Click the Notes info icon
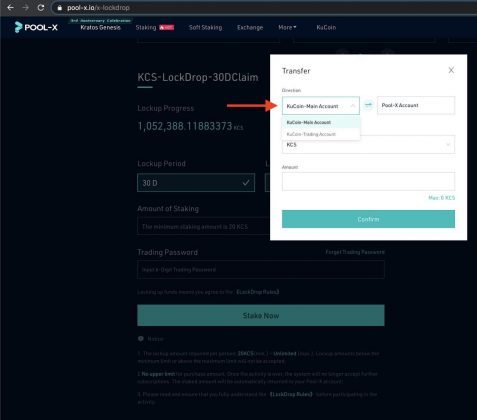The width and height of the screenshot is (477, 420). 141,339
